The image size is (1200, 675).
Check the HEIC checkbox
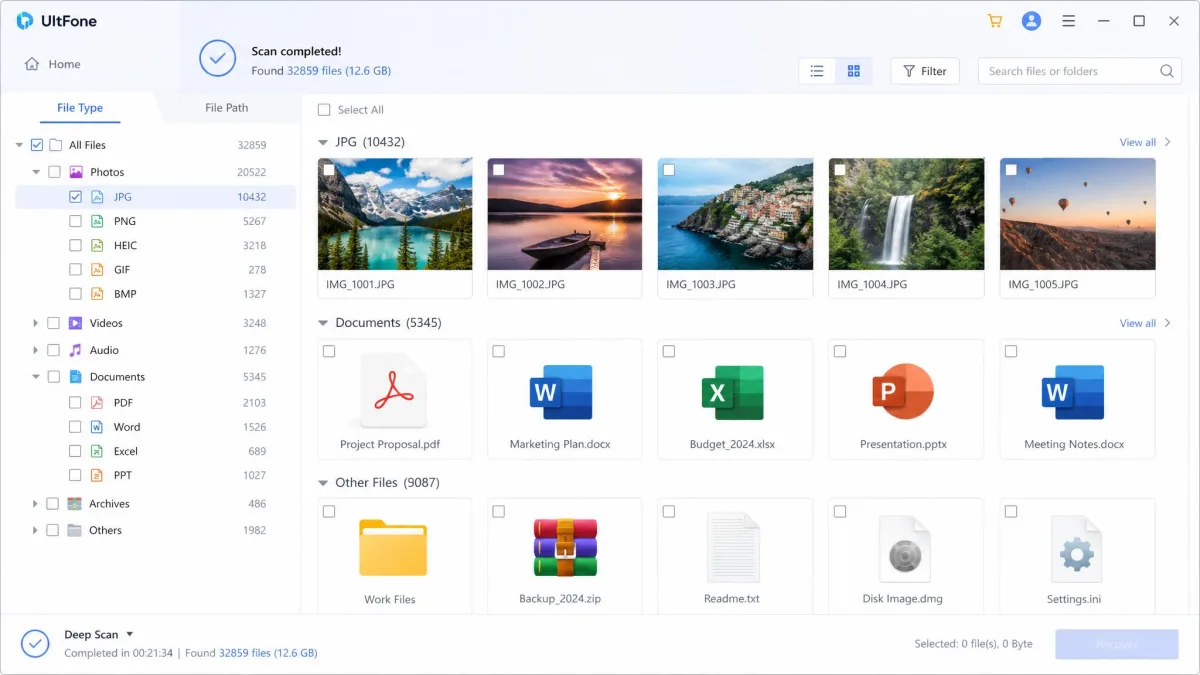75,245
